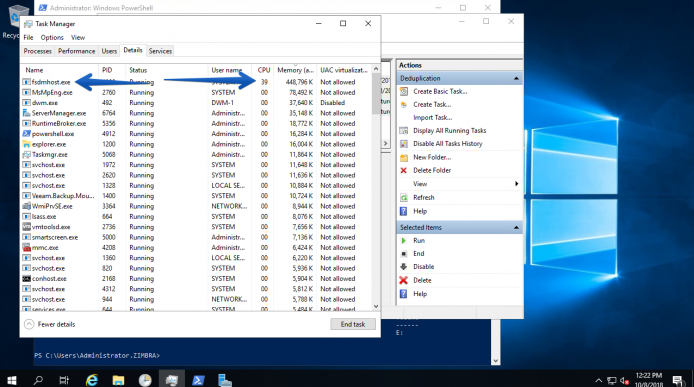Click Display All Running Tasks icon
The height and width of the screenshot is (387, 694).
click(x=404, y=131)
